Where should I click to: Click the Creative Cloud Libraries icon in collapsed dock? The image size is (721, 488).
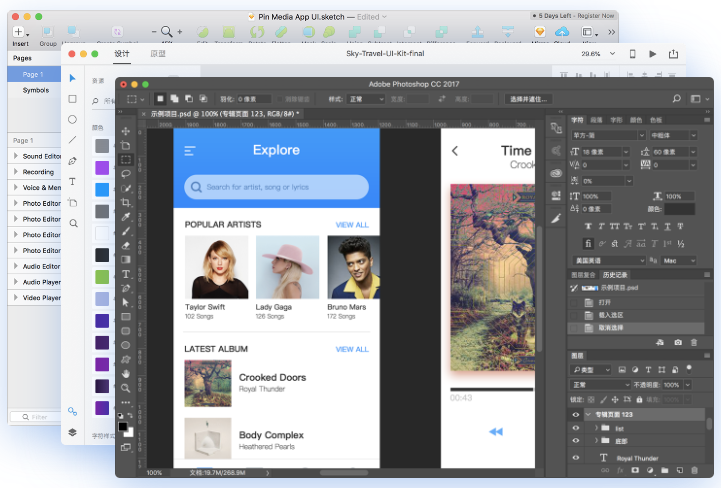pos(556,173)
